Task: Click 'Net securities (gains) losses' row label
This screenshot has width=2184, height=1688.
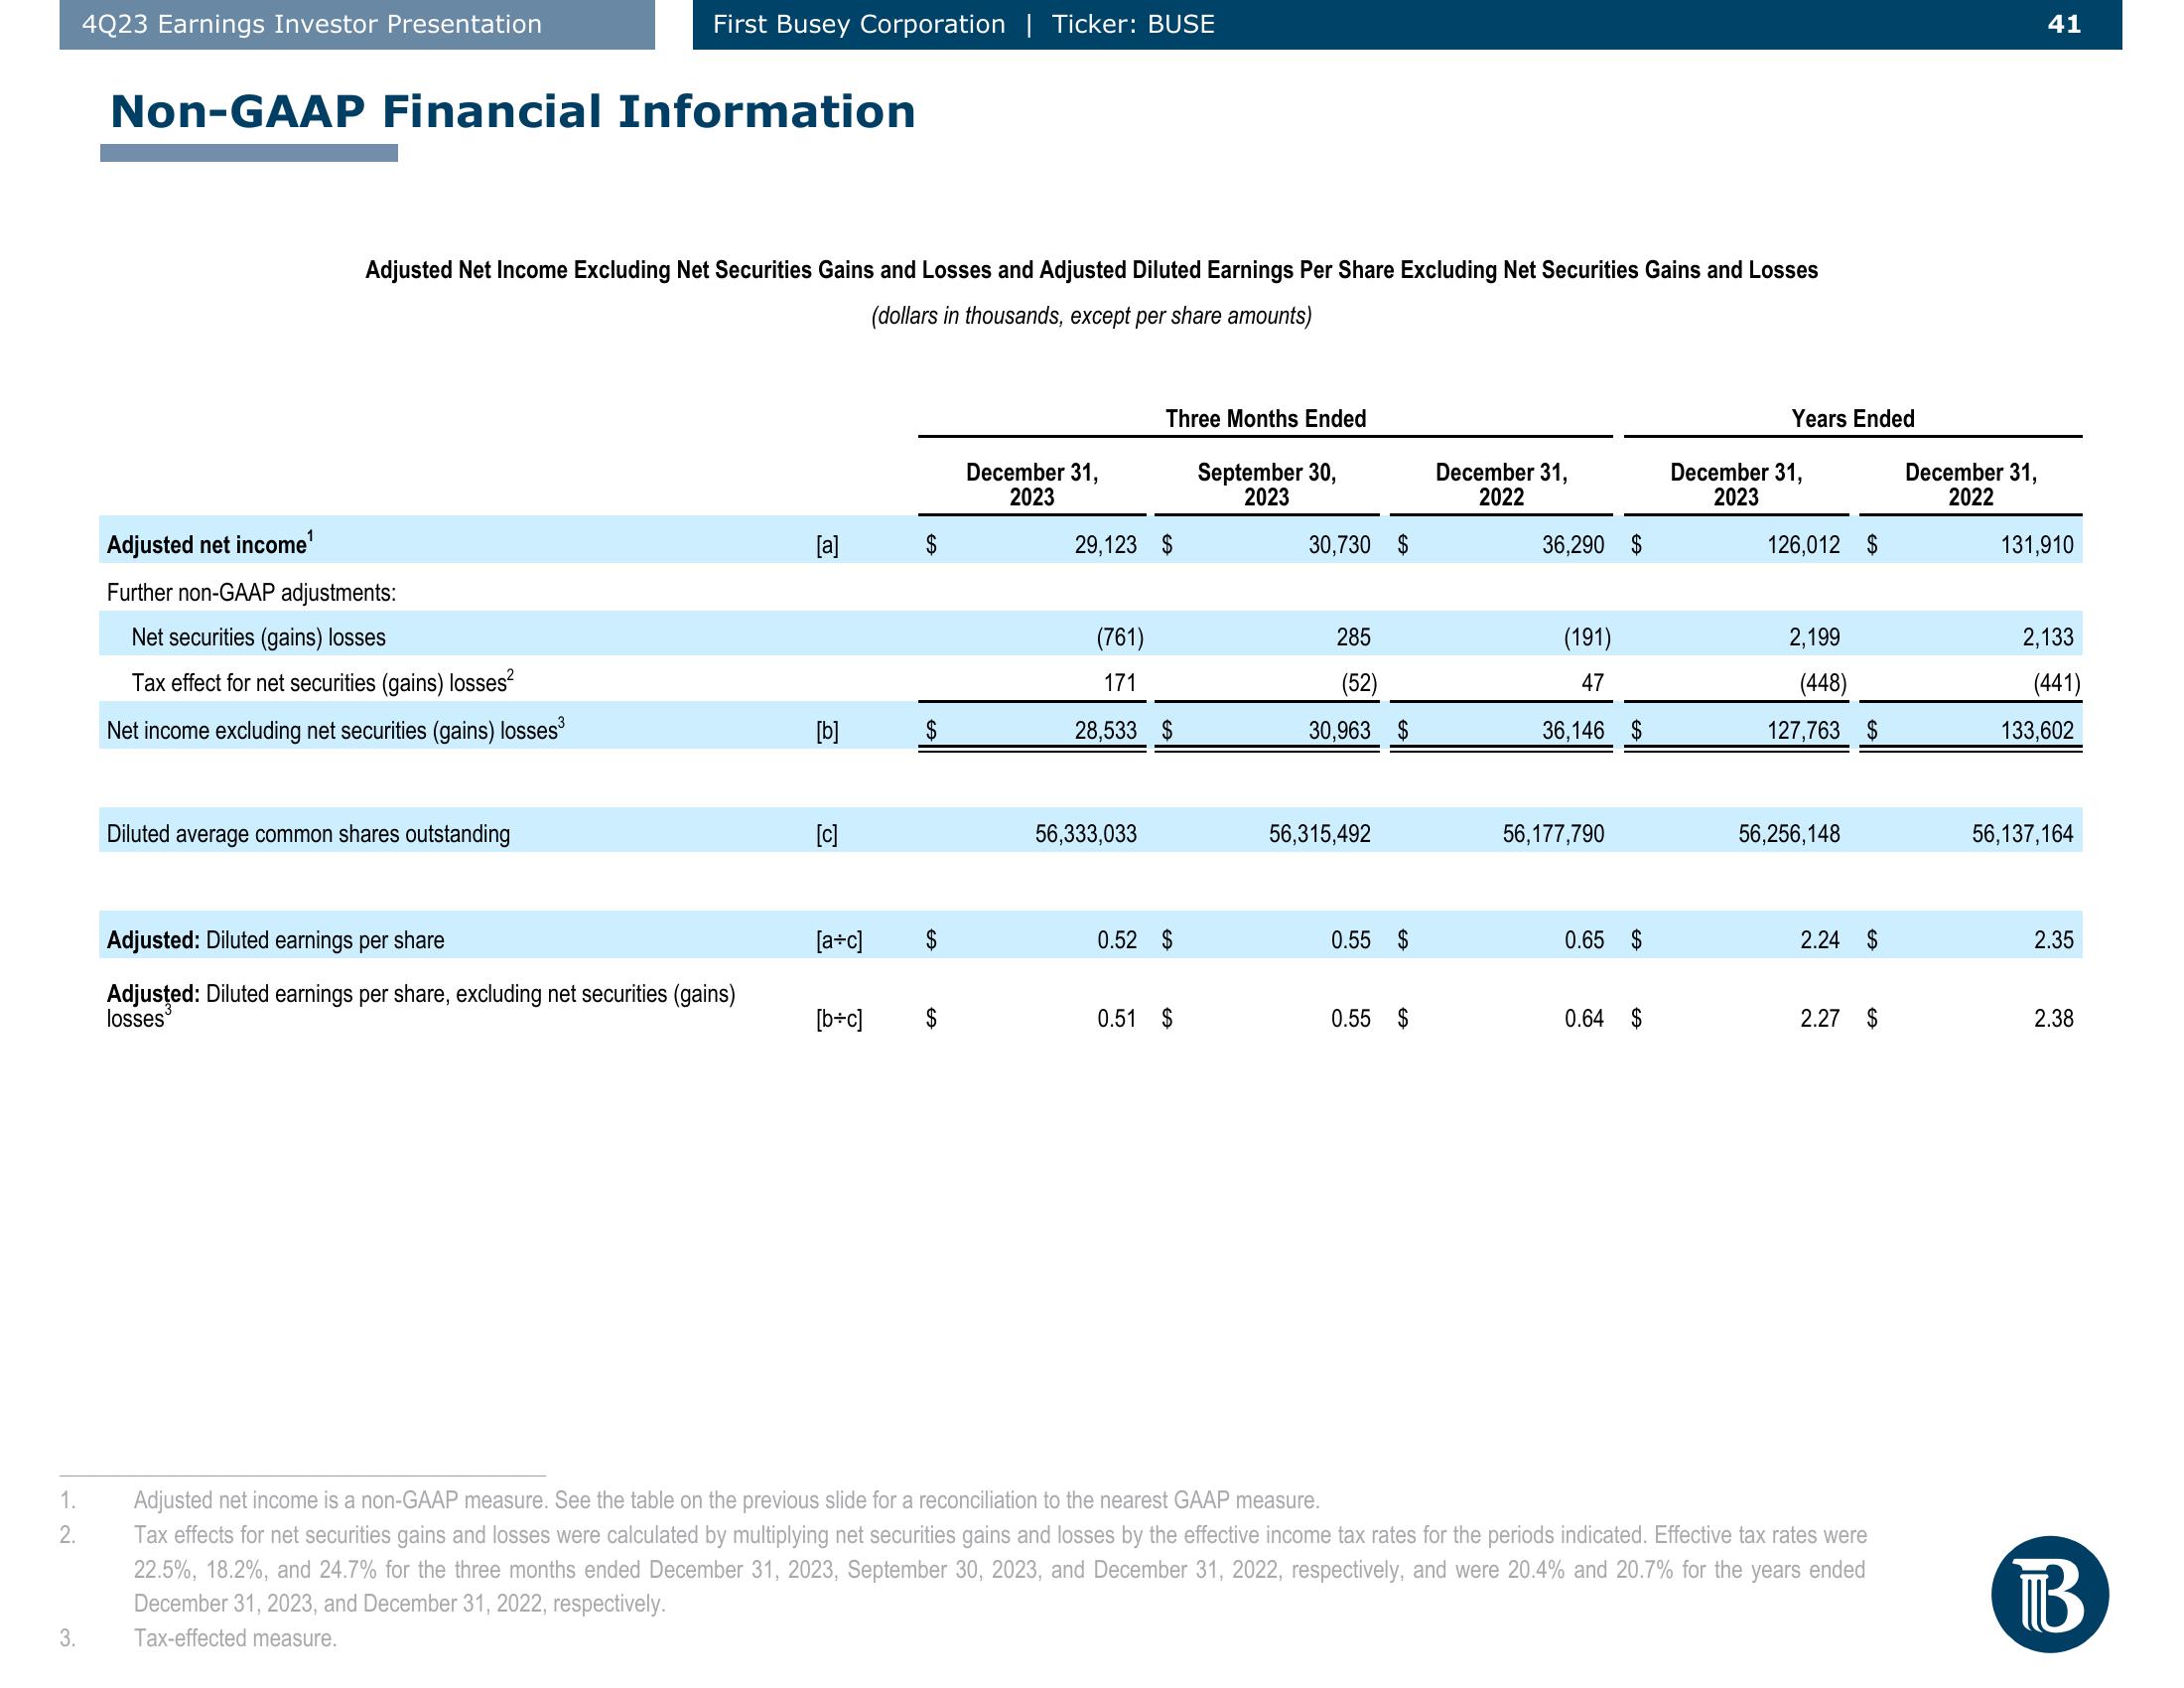Action: (x=258, y=637)
